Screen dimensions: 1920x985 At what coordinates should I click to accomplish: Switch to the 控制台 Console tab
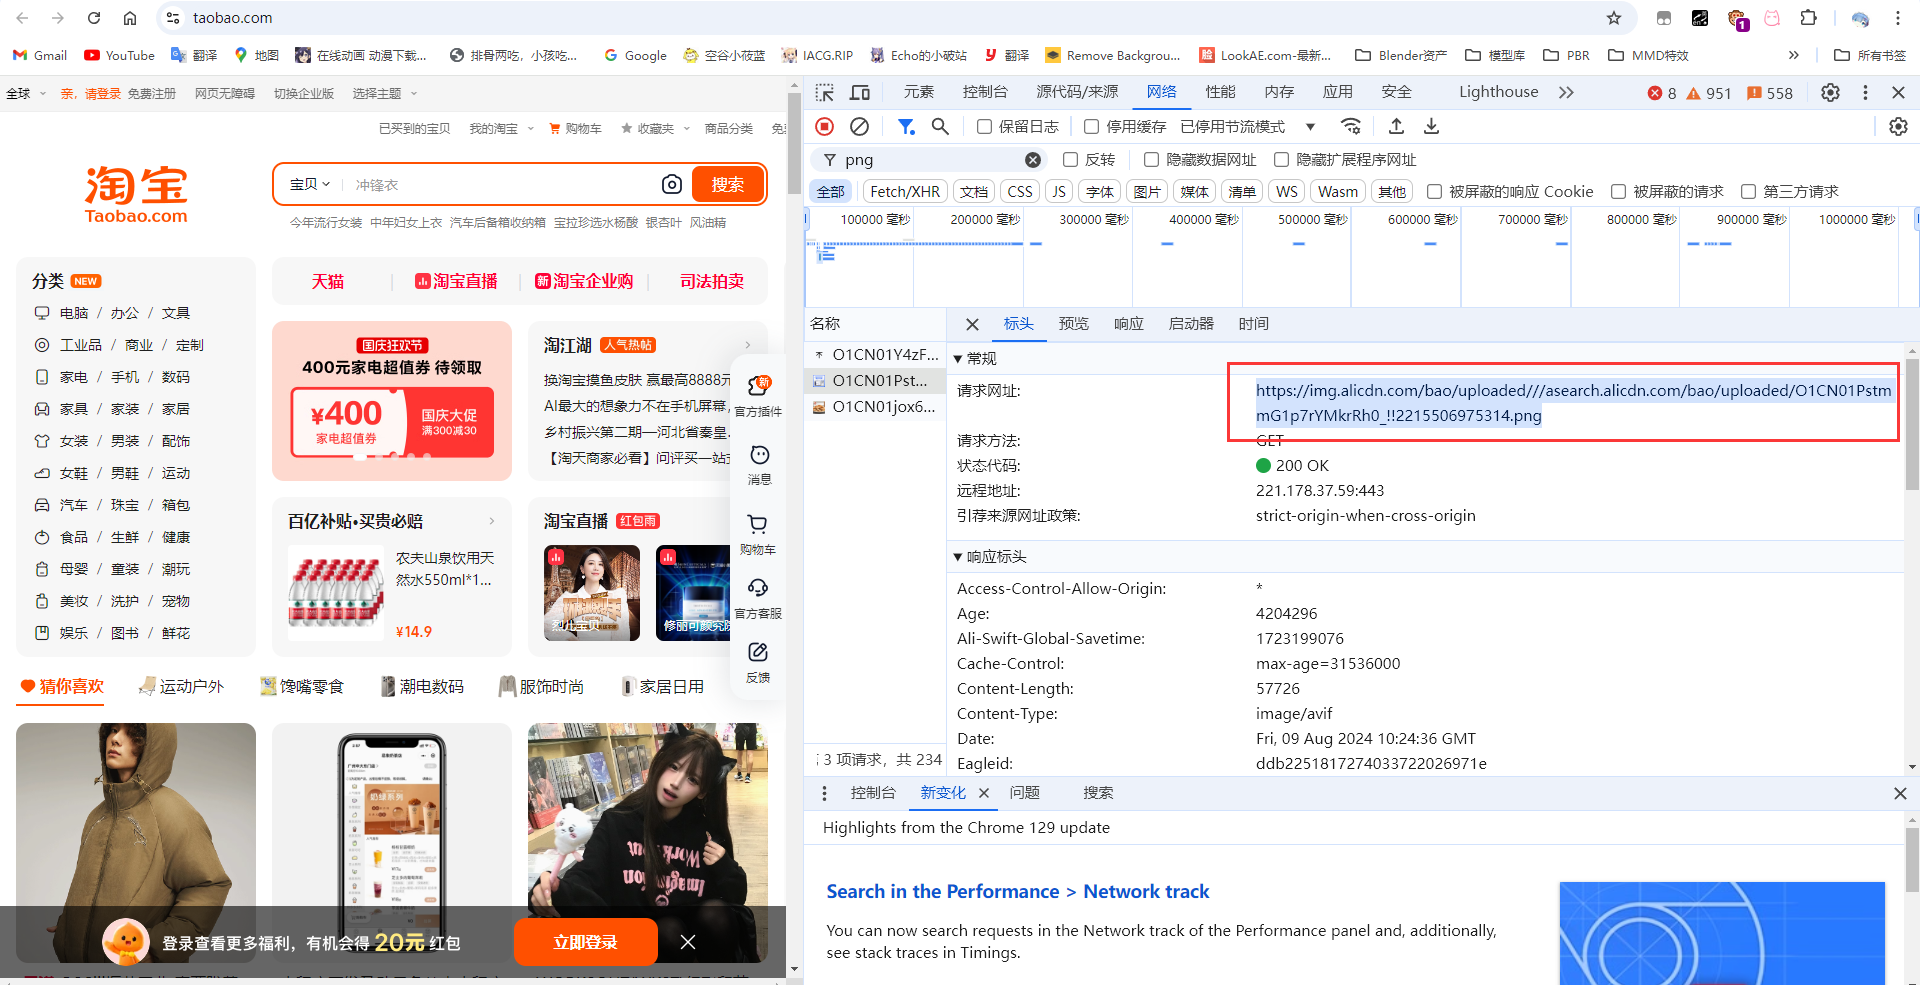[985, 92]
